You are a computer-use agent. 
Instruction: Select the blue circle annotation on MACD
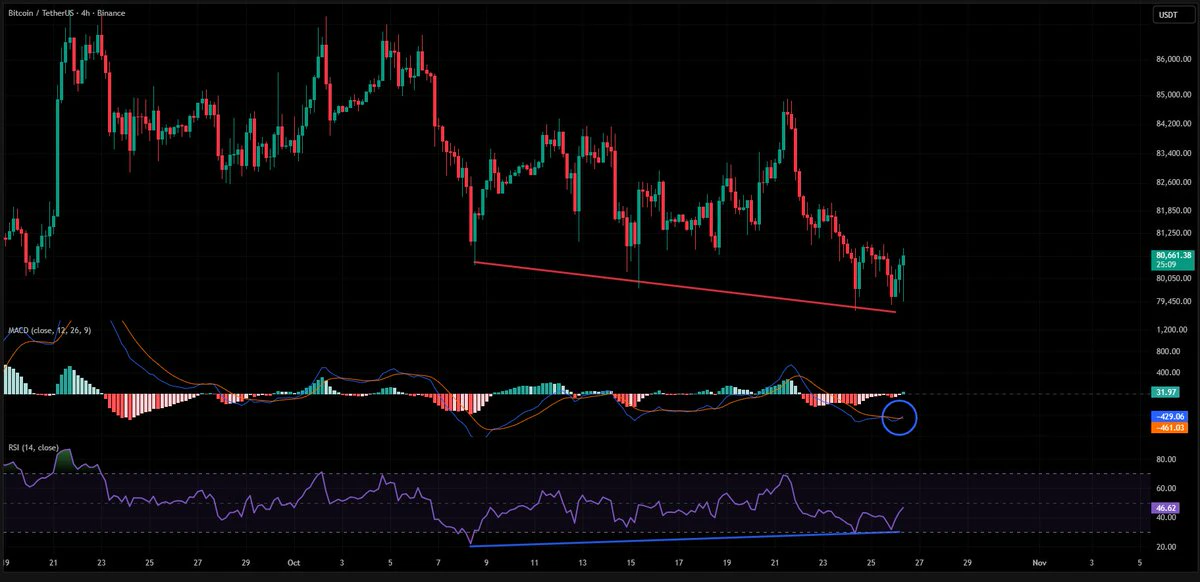[x=900, y=418]
